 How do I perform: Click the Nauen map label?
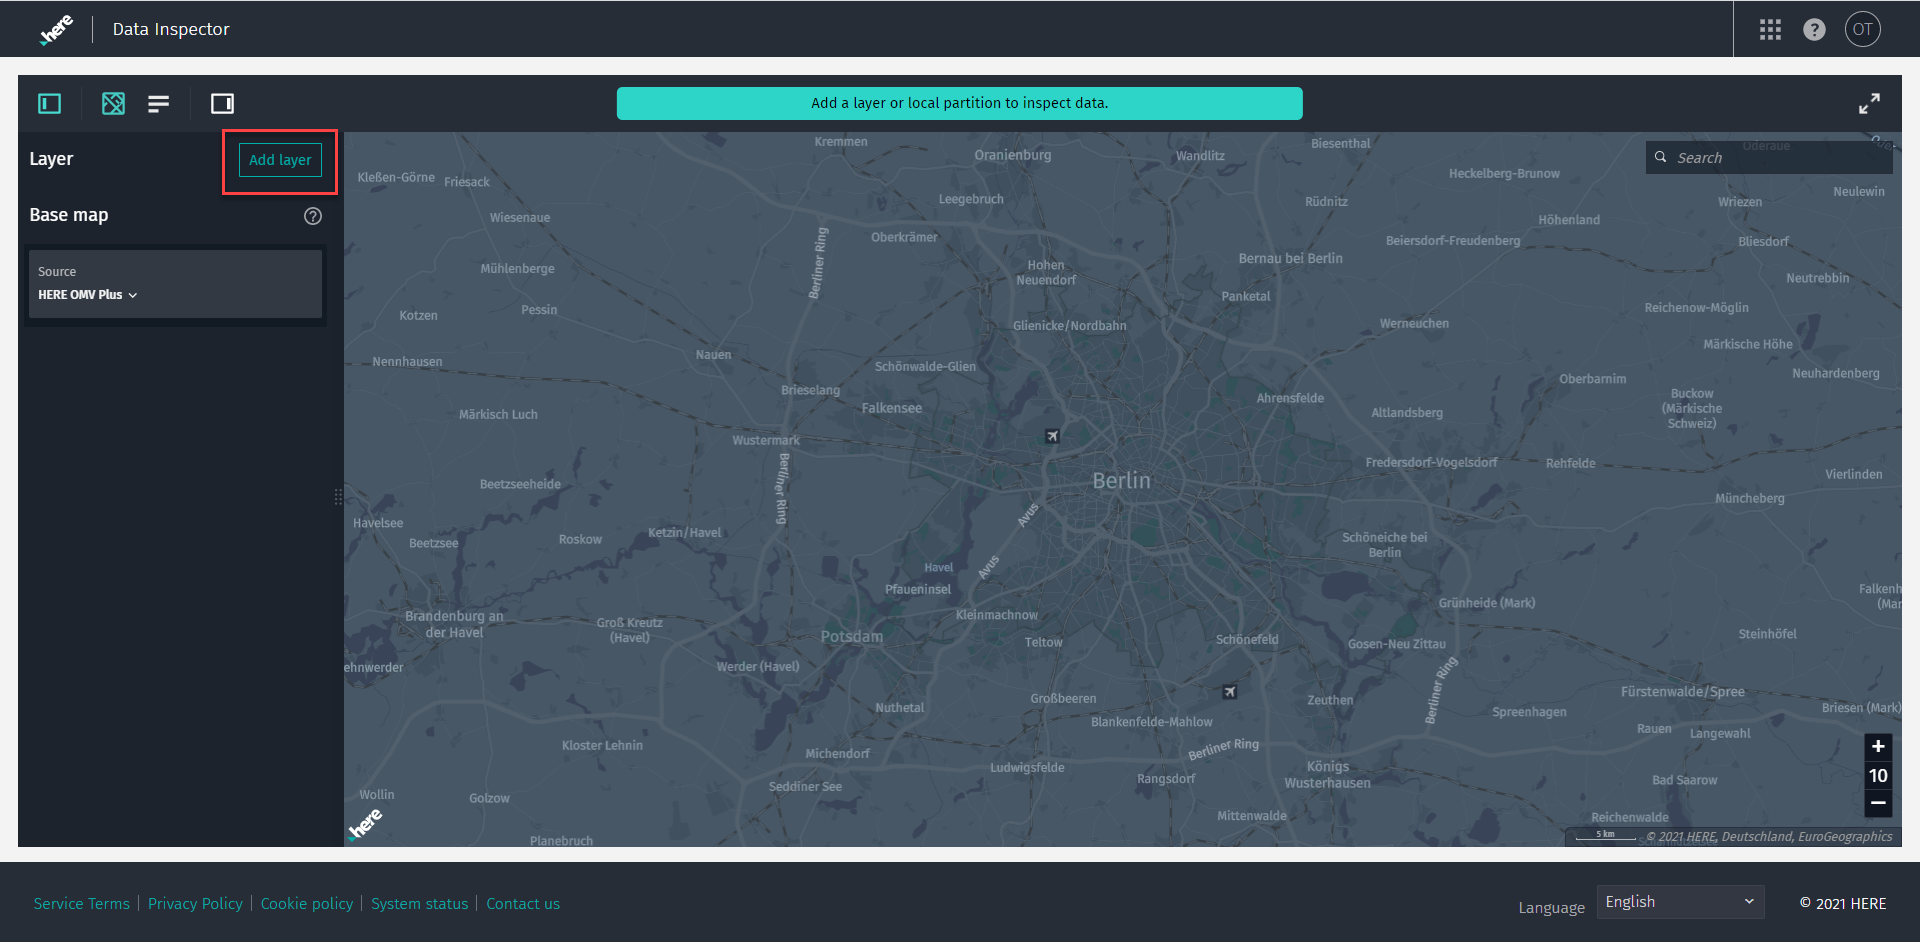(x=714, y=355)
